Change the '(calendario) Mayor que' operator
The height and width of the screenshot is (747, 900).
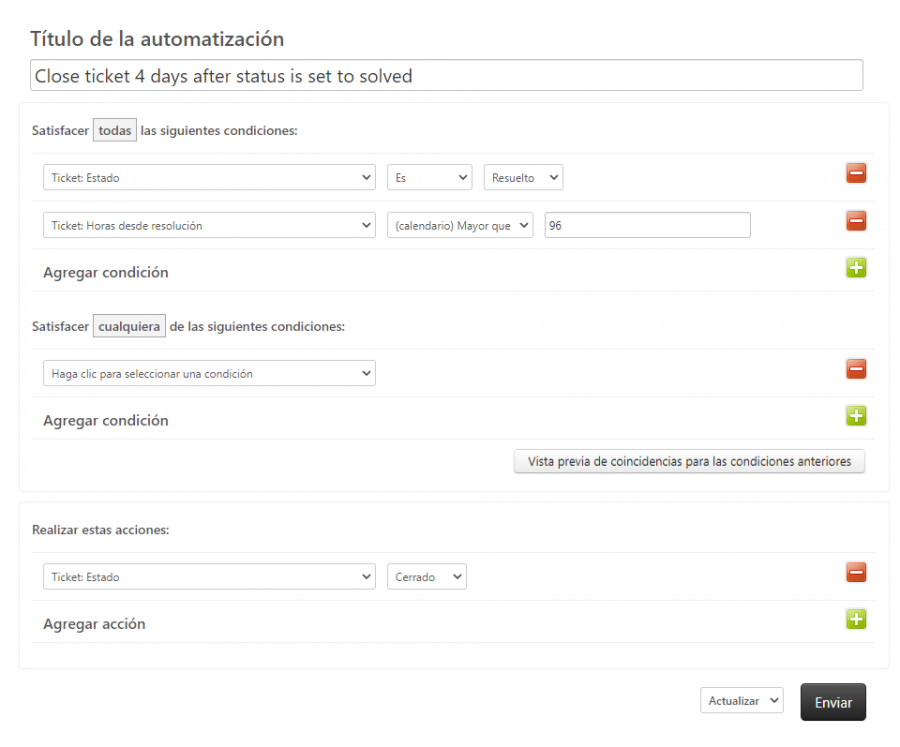click(x=460, y=226)
